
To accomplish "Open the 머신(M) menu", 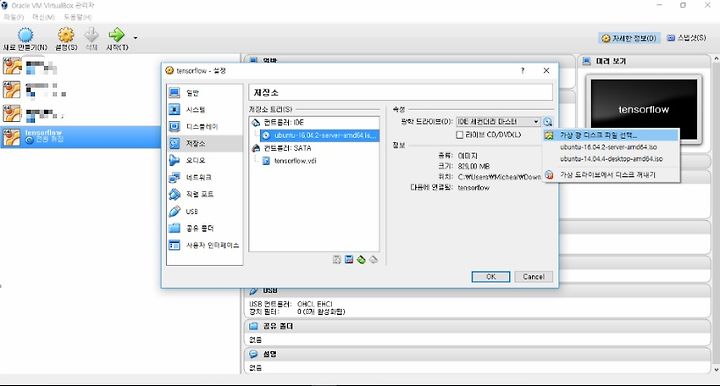I will tap(43, 17).
